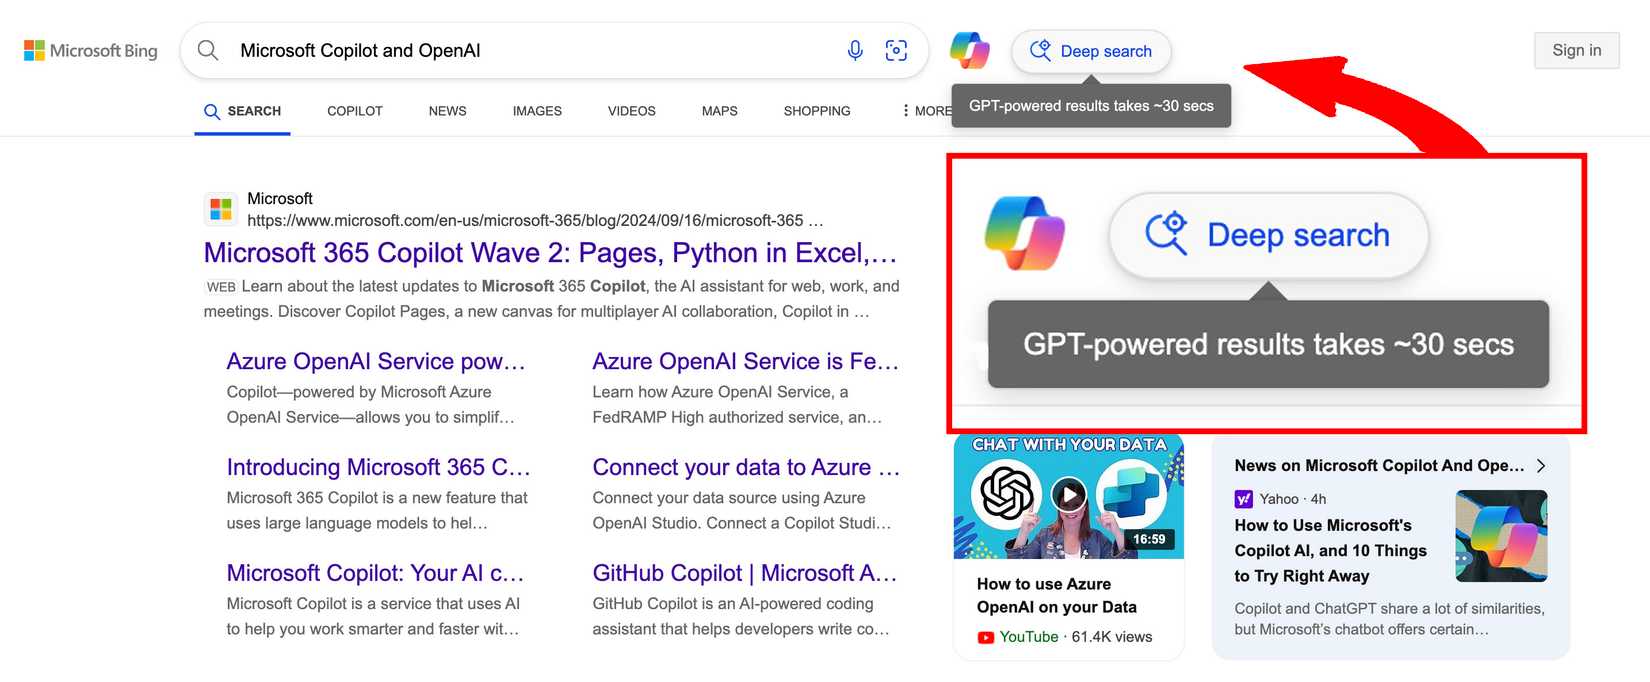Click the magnifier search icon in search box
Image resolution: width=1650 pixels, height=682 pixels.
[x=208, y=50]
